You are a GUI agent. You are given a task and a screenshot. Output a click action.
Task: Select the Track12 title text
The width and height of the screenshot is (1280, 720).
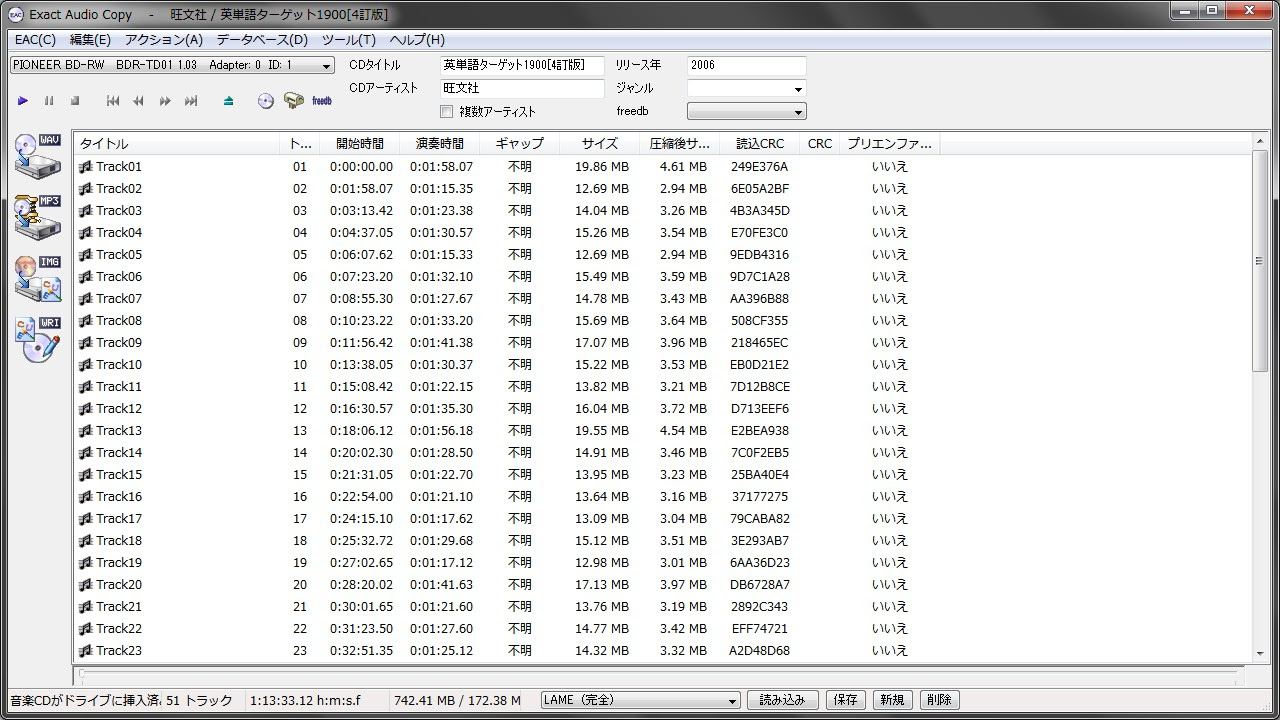119,409
